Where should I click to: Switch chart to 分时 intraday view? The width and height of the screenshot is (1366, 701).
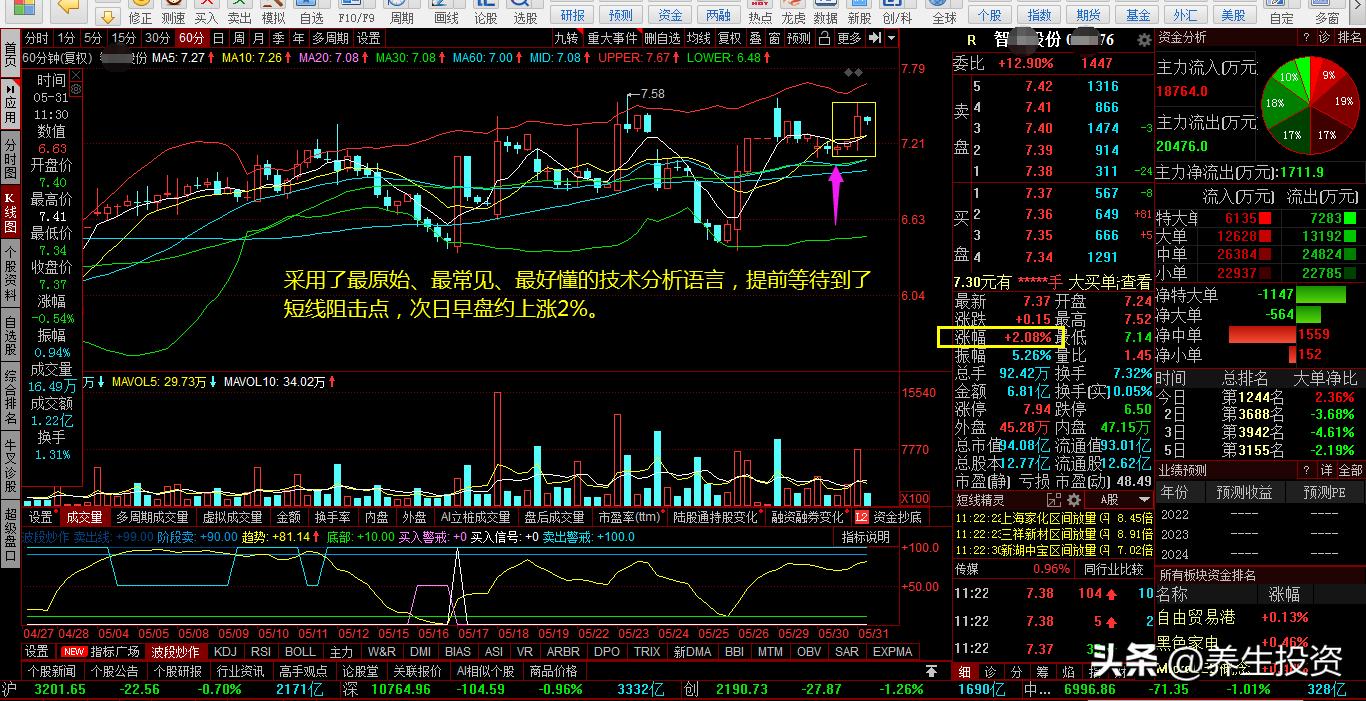(x=37, y=38)
